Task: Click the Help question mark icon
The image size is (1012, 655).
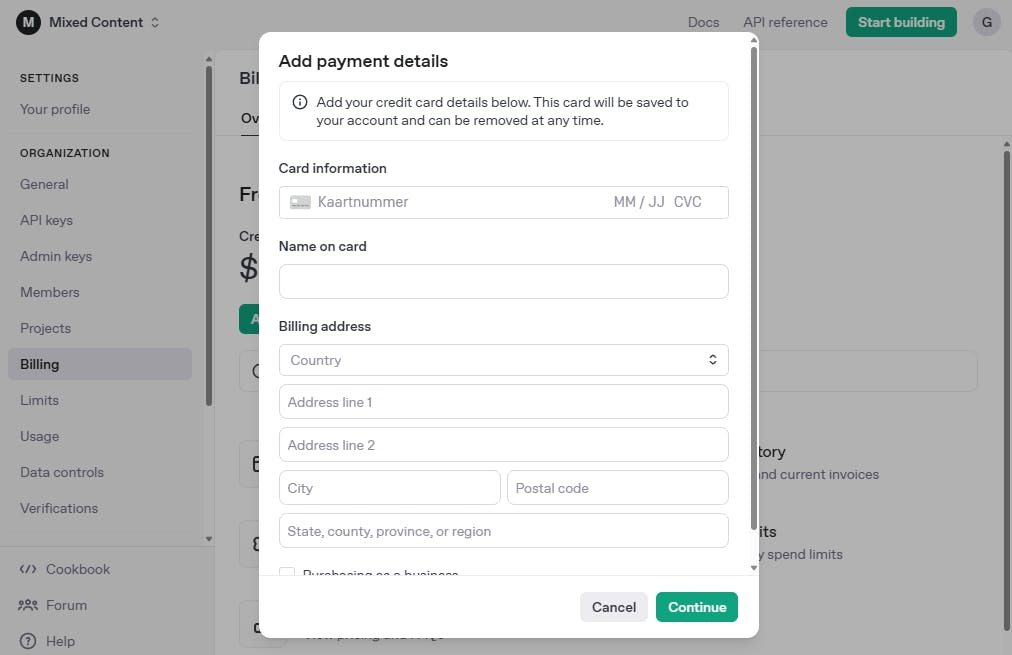Action: (28, 641)
